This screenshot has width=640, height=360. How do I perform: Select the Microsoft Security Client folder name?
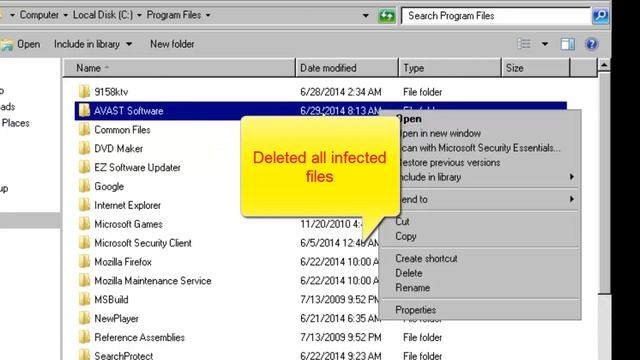(143, 243)
